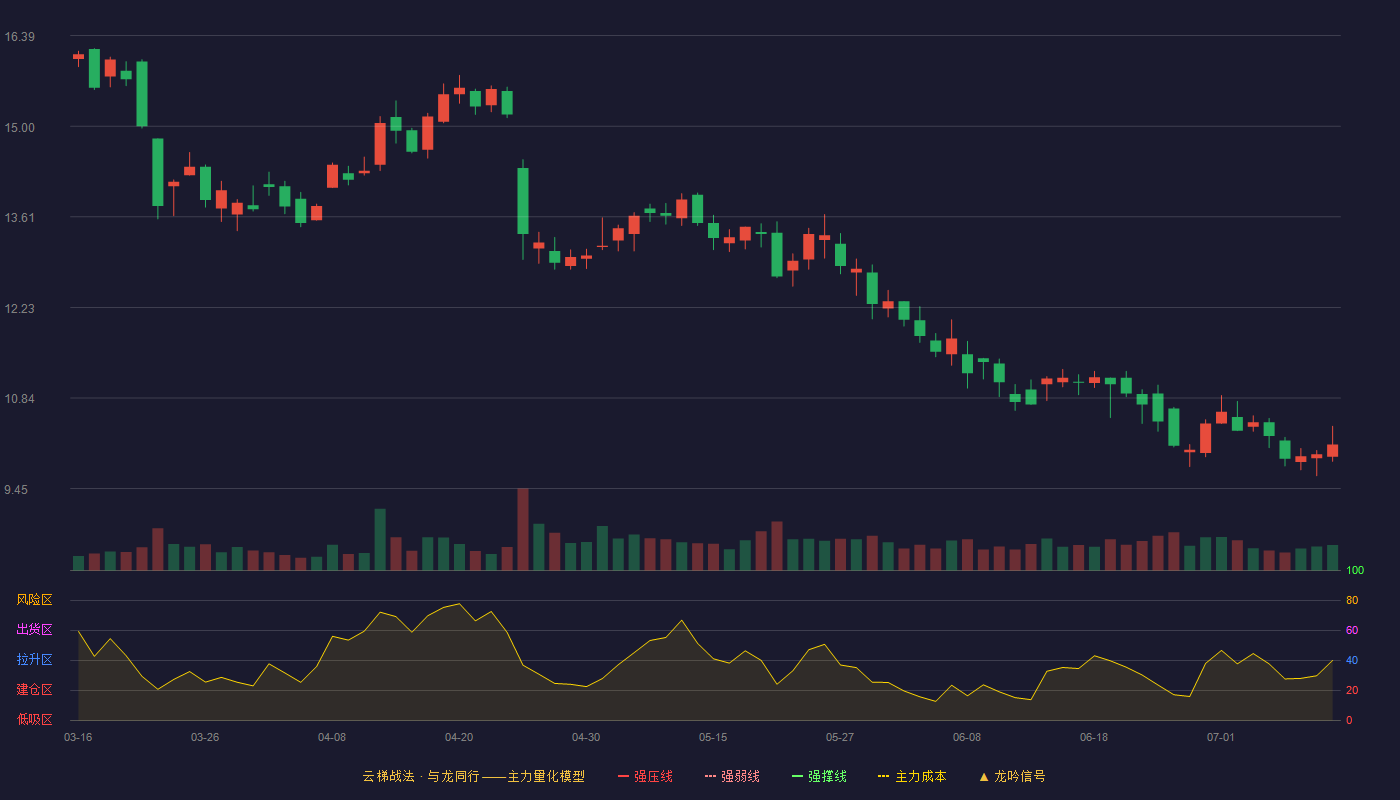Click the 16.39 price axis label
Image resolution: width=1400 pixels, height=800 pixels.
tap(20, 37)
